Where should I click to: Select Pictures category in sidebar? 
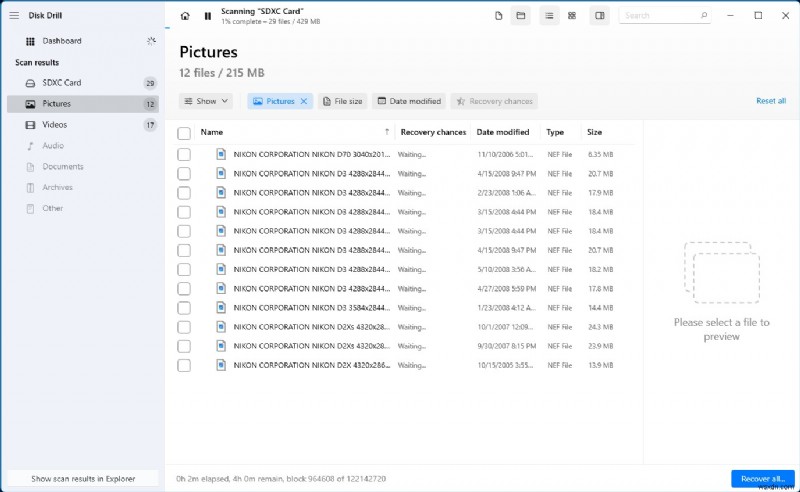point(83,104)
